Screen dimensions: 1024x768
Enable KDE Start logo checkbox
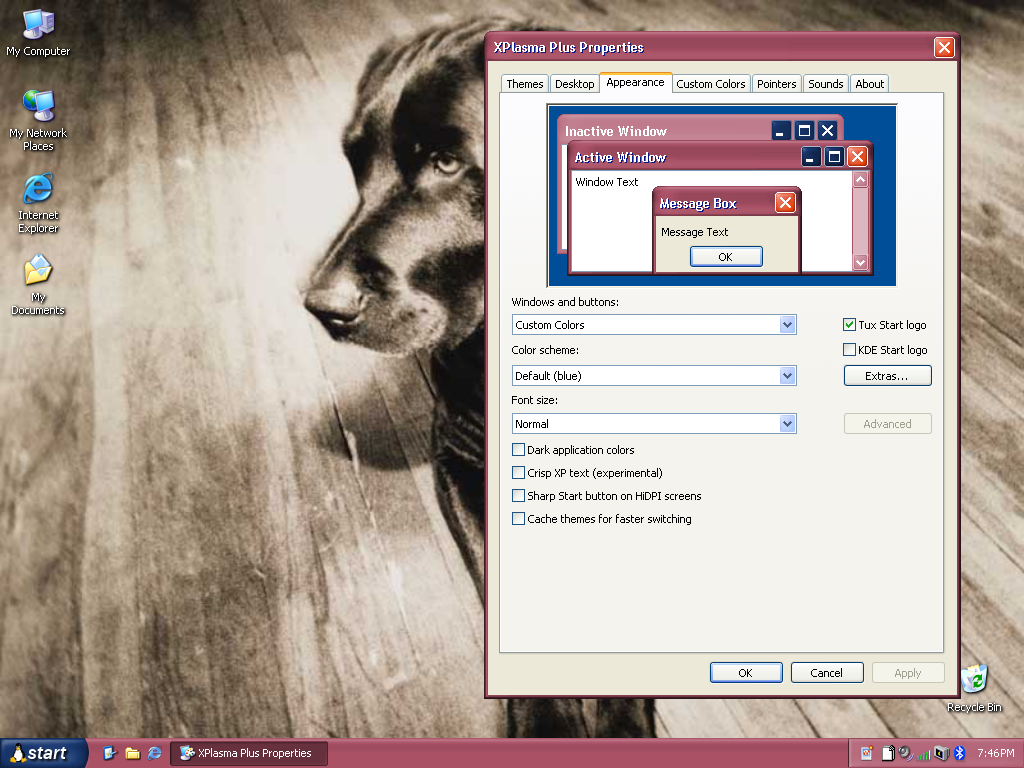coord(849,349)
